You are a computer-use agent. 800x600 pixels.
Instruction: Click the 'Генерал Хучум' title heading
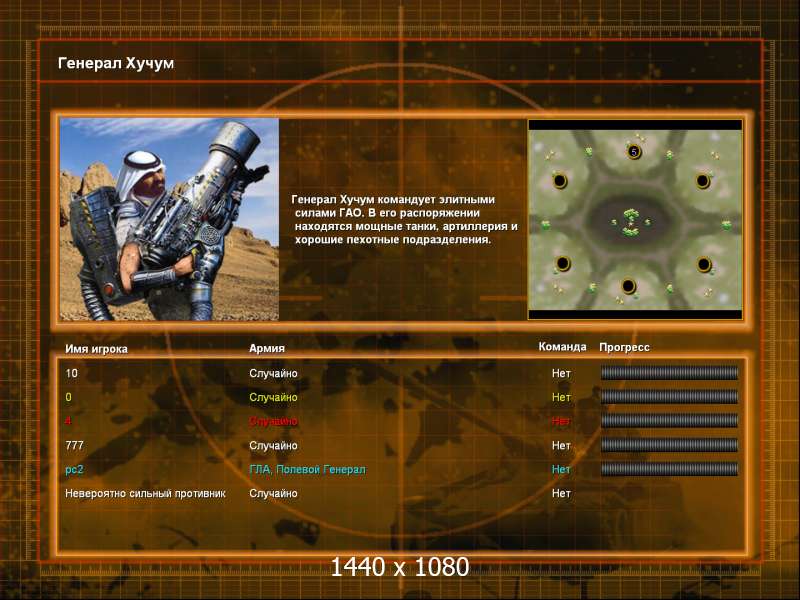coord(116,63)
